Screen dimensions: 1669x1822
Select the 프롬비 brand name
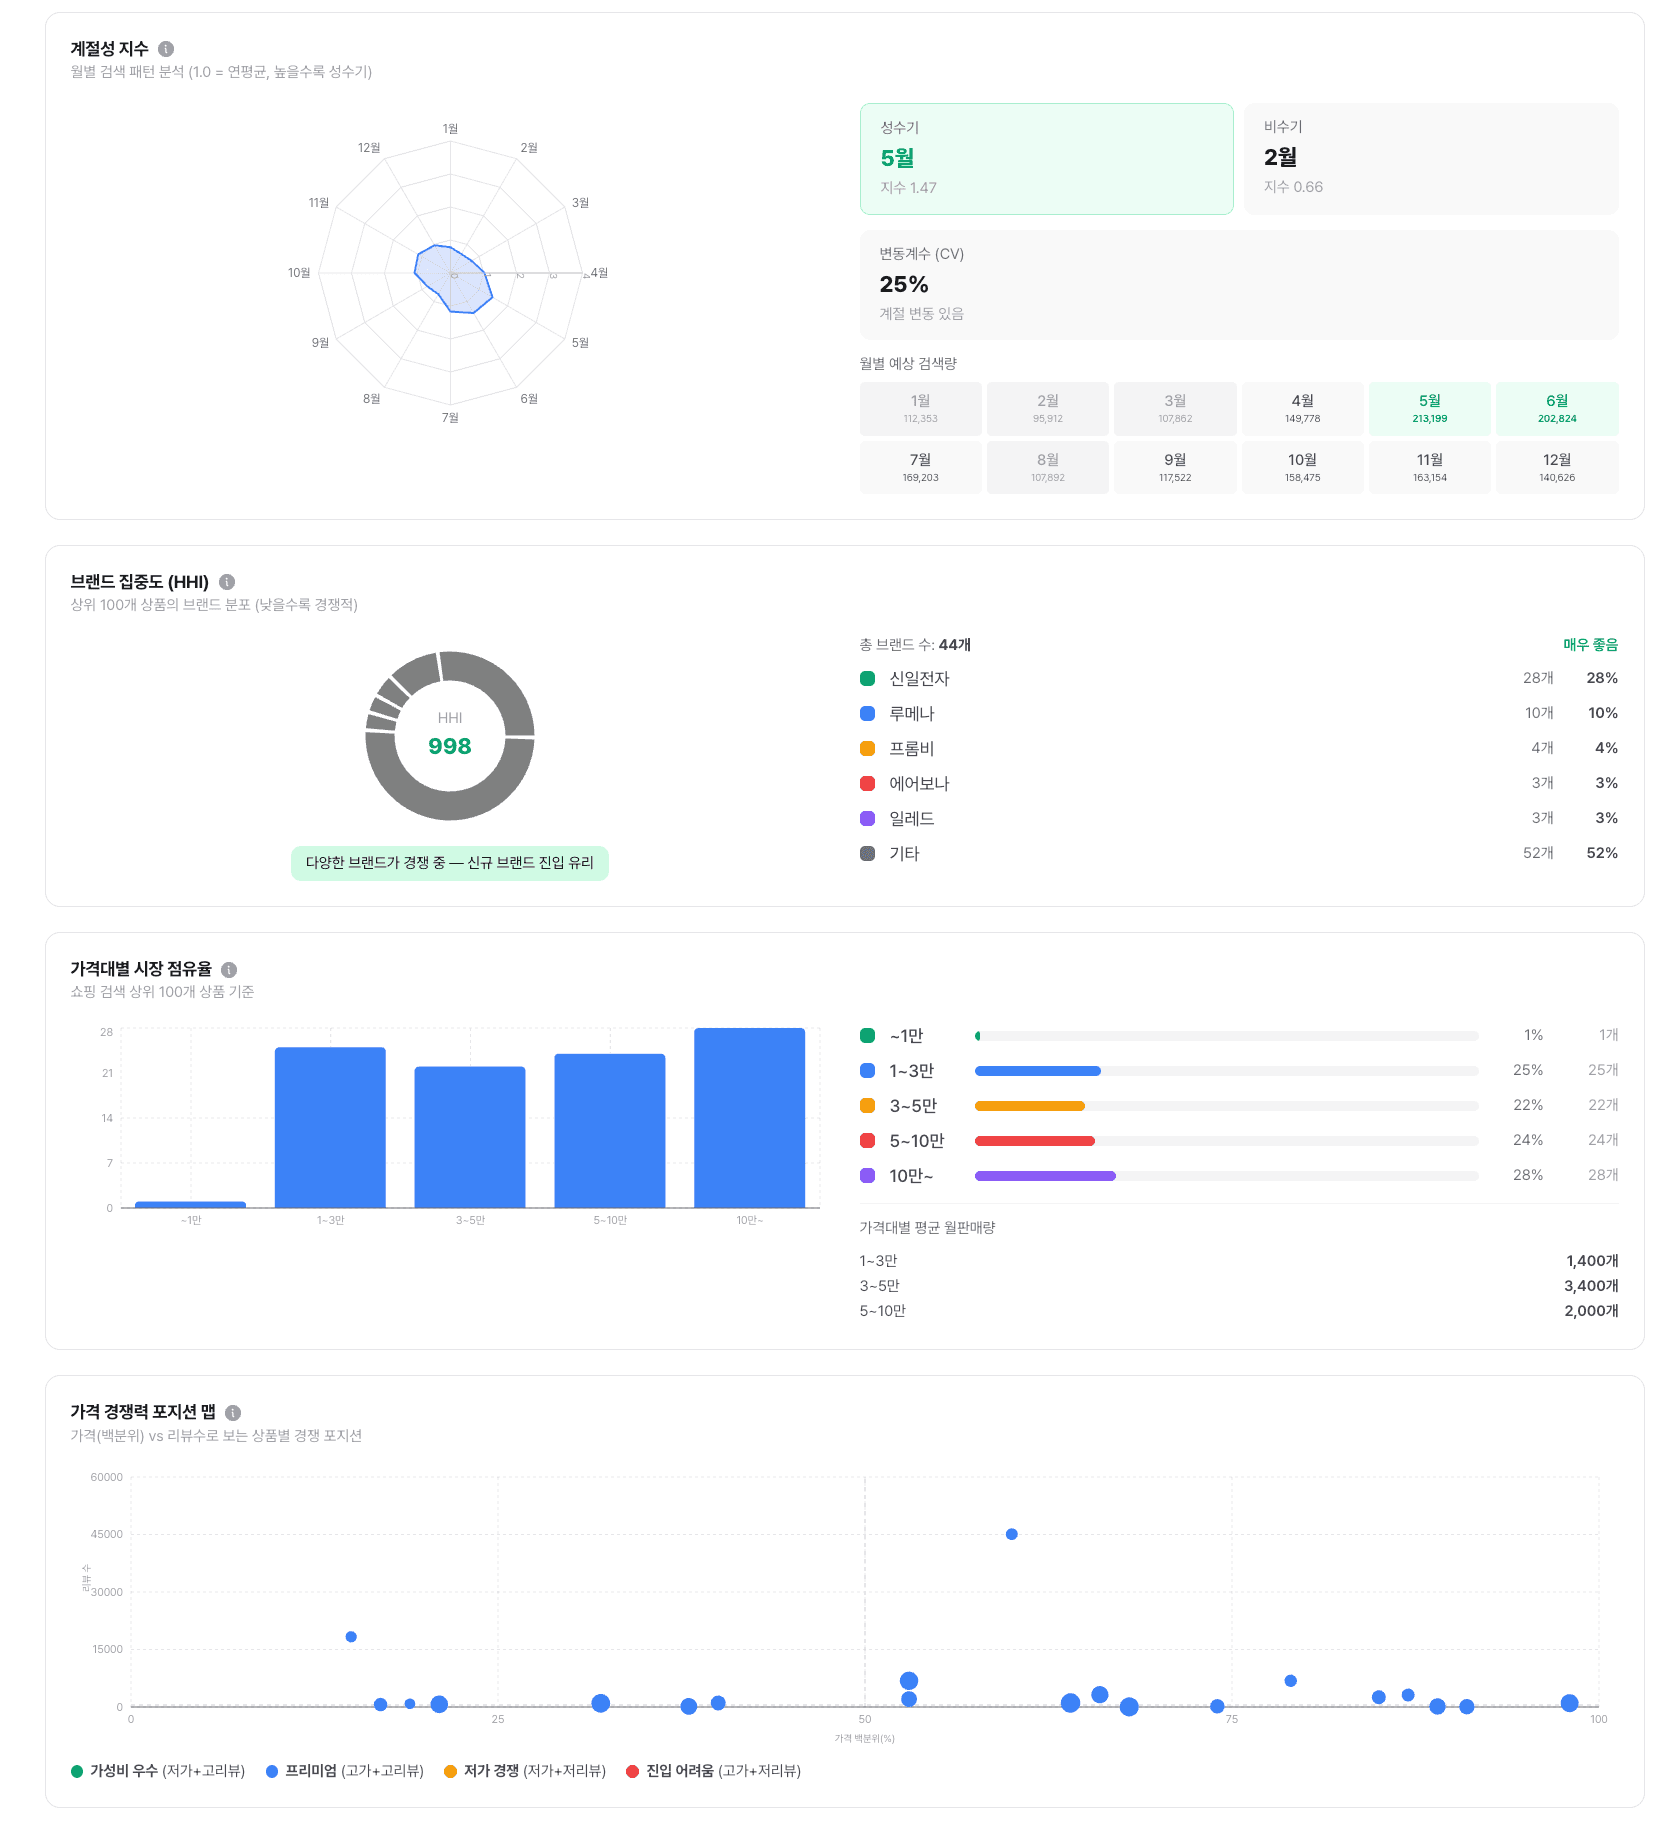click(911, 749)
